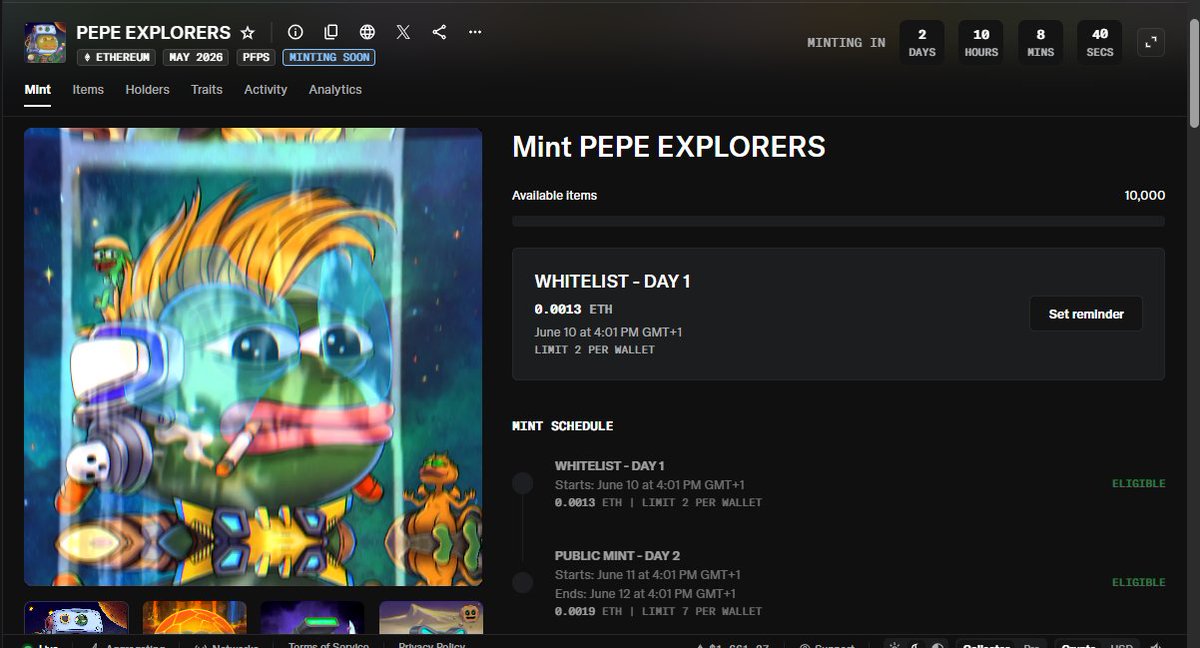The height and width of the screenshot is (648, 1200).
Task: Select the fourth beige preview thumbnail
Action: click(x=431, y=617)
